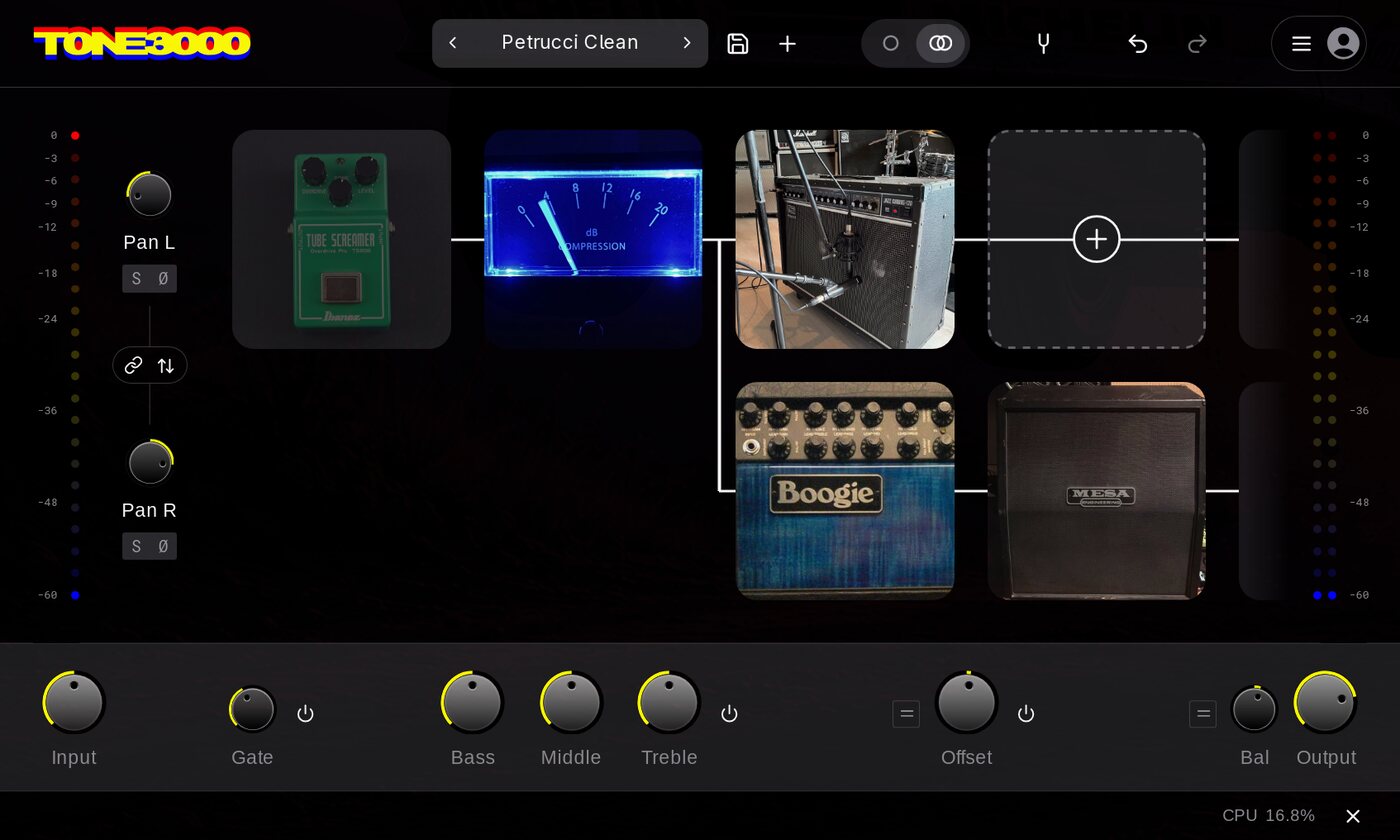This screenshot has height=840, width=1400.
Task: Swap left and right channels
Action: click(166, 365)
